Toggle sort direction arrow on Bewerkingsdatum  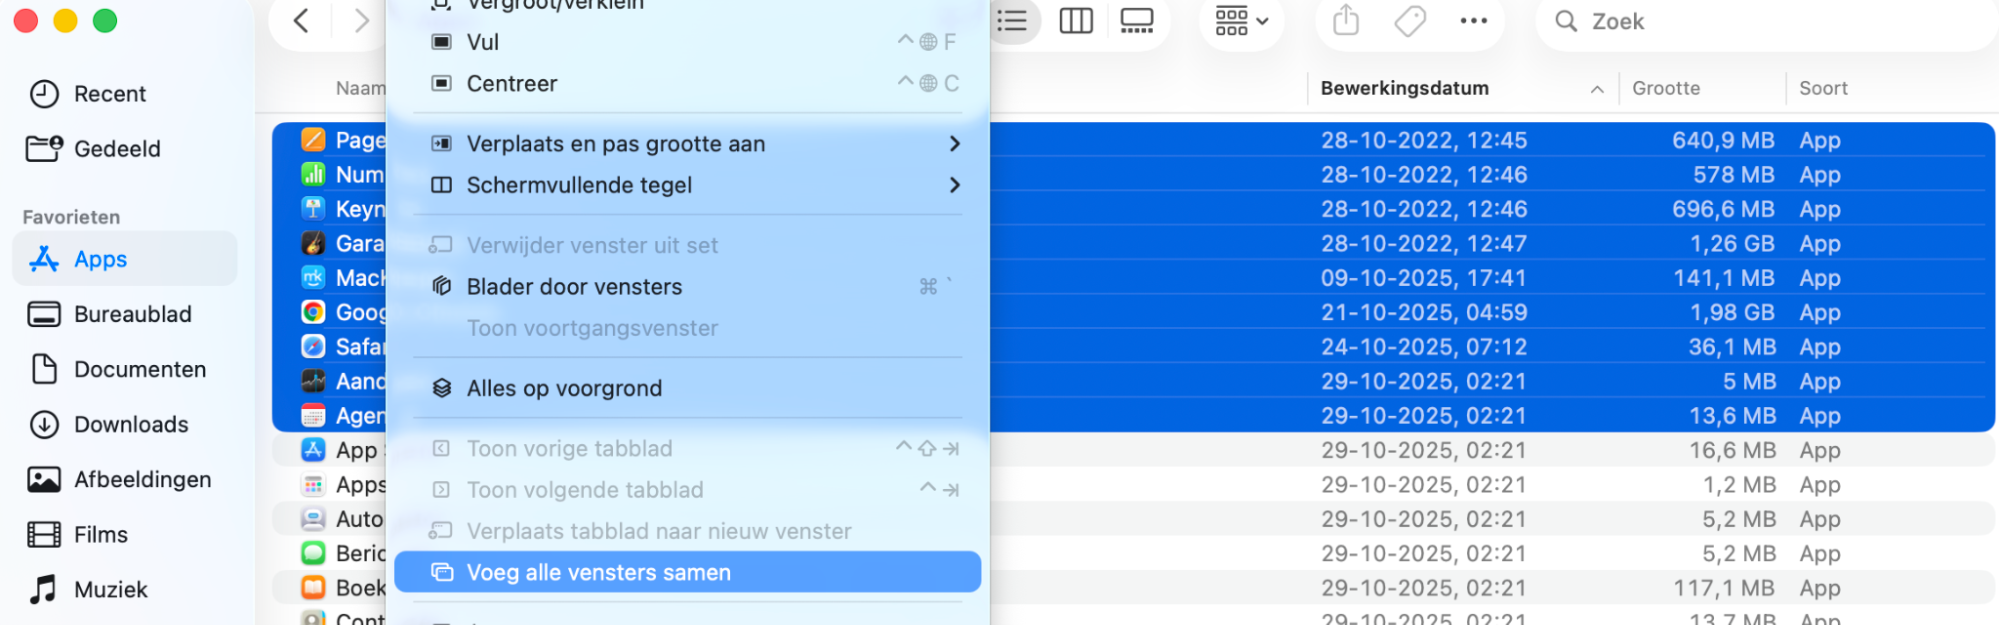[x=1597, y=89]
